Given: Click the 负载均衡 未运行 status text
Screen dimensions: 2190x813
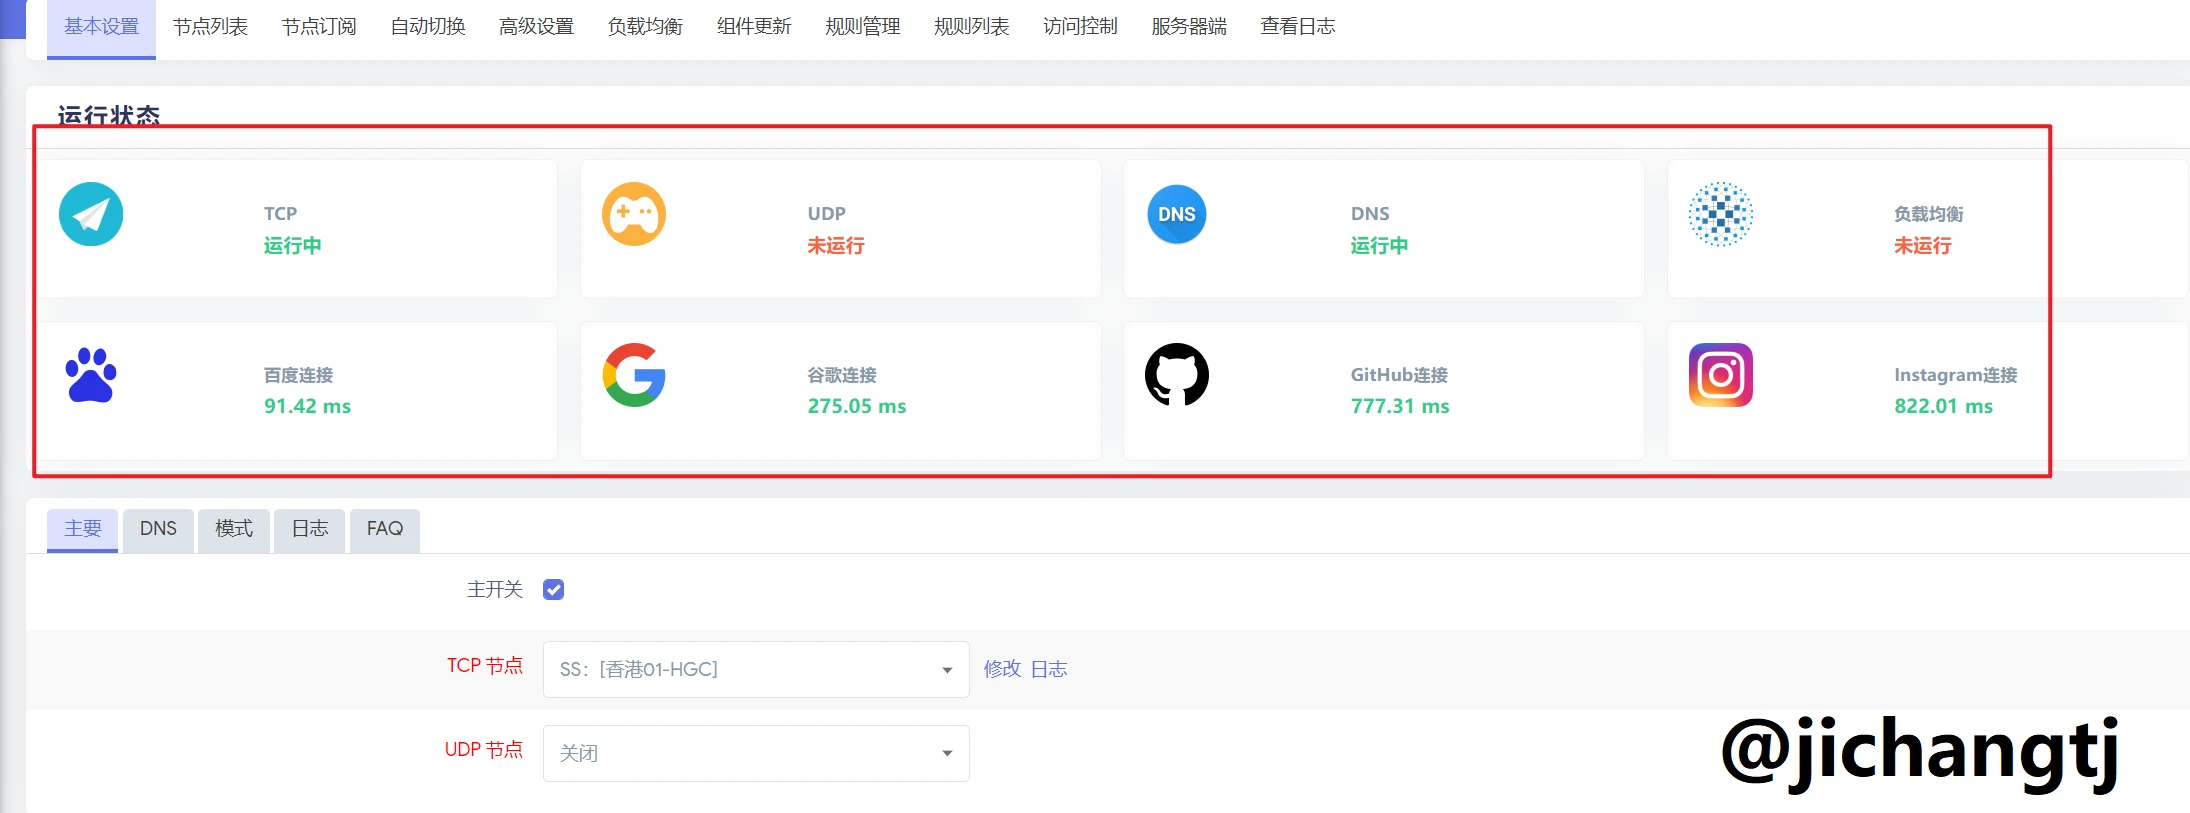Looking at the screenshot, I should coord(1923,246).
